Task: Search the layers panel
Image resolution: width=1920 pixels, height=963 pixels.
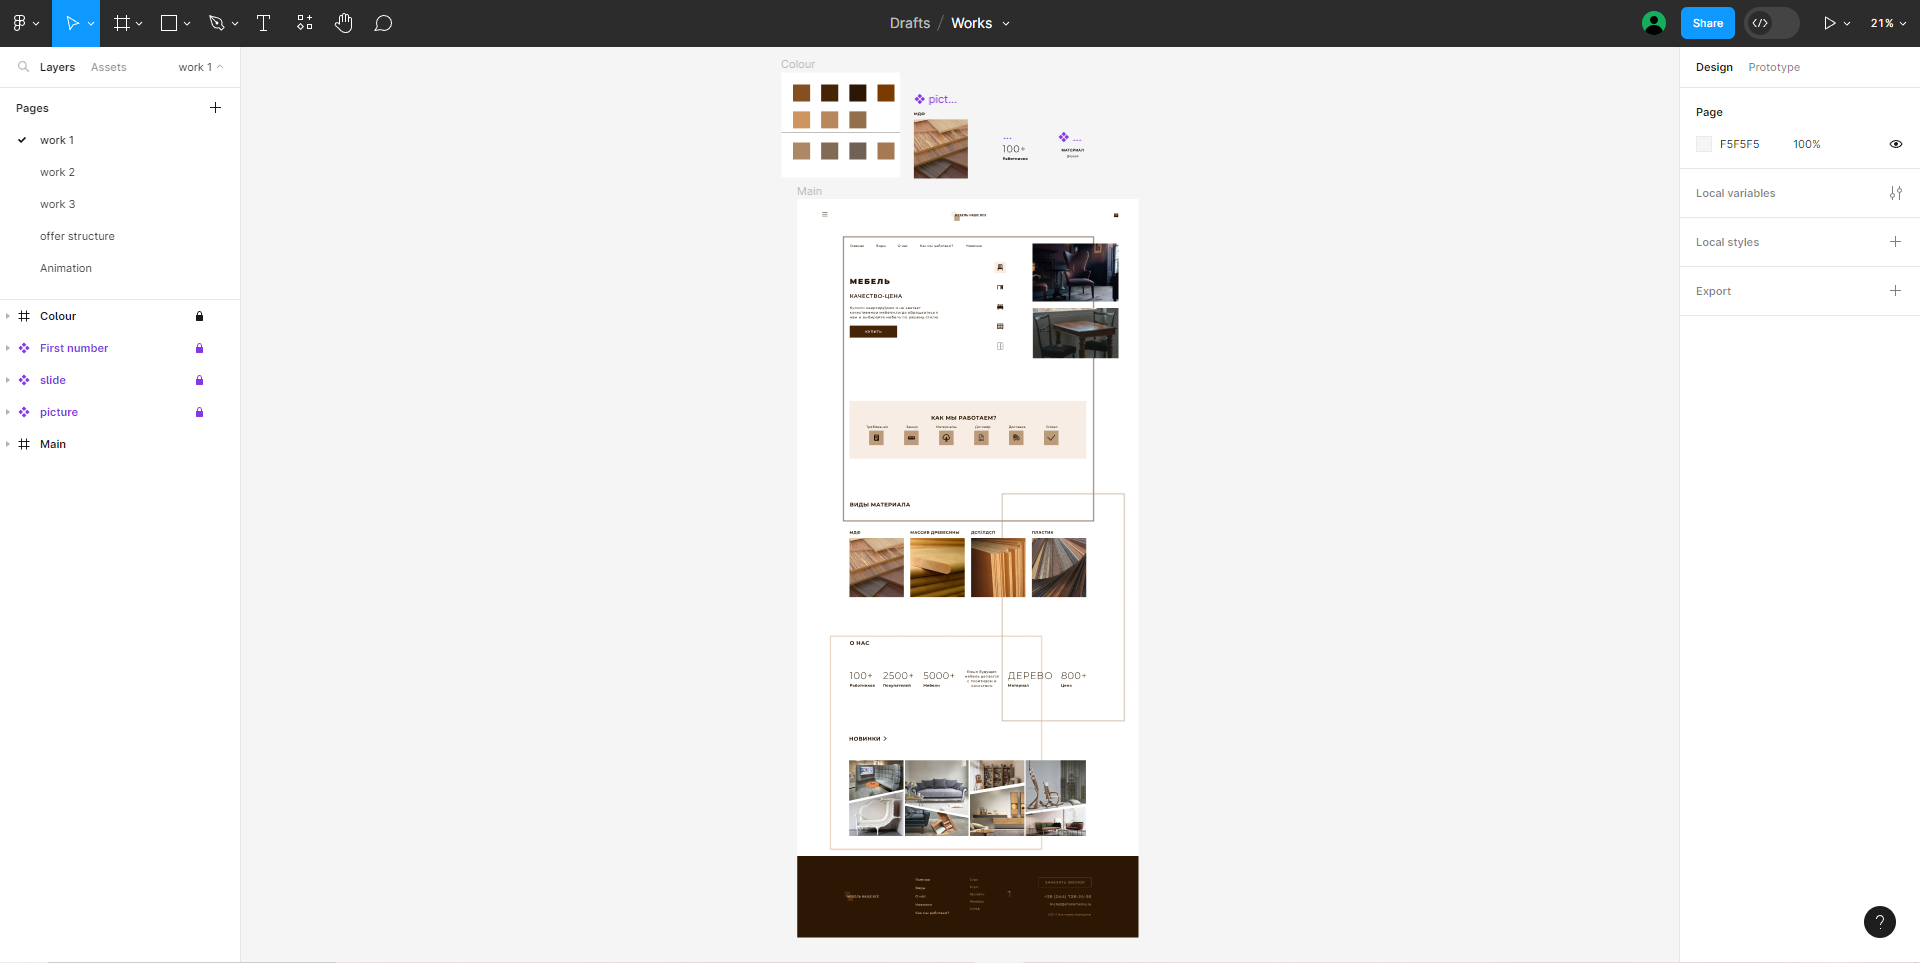Action: click(23, 67)
